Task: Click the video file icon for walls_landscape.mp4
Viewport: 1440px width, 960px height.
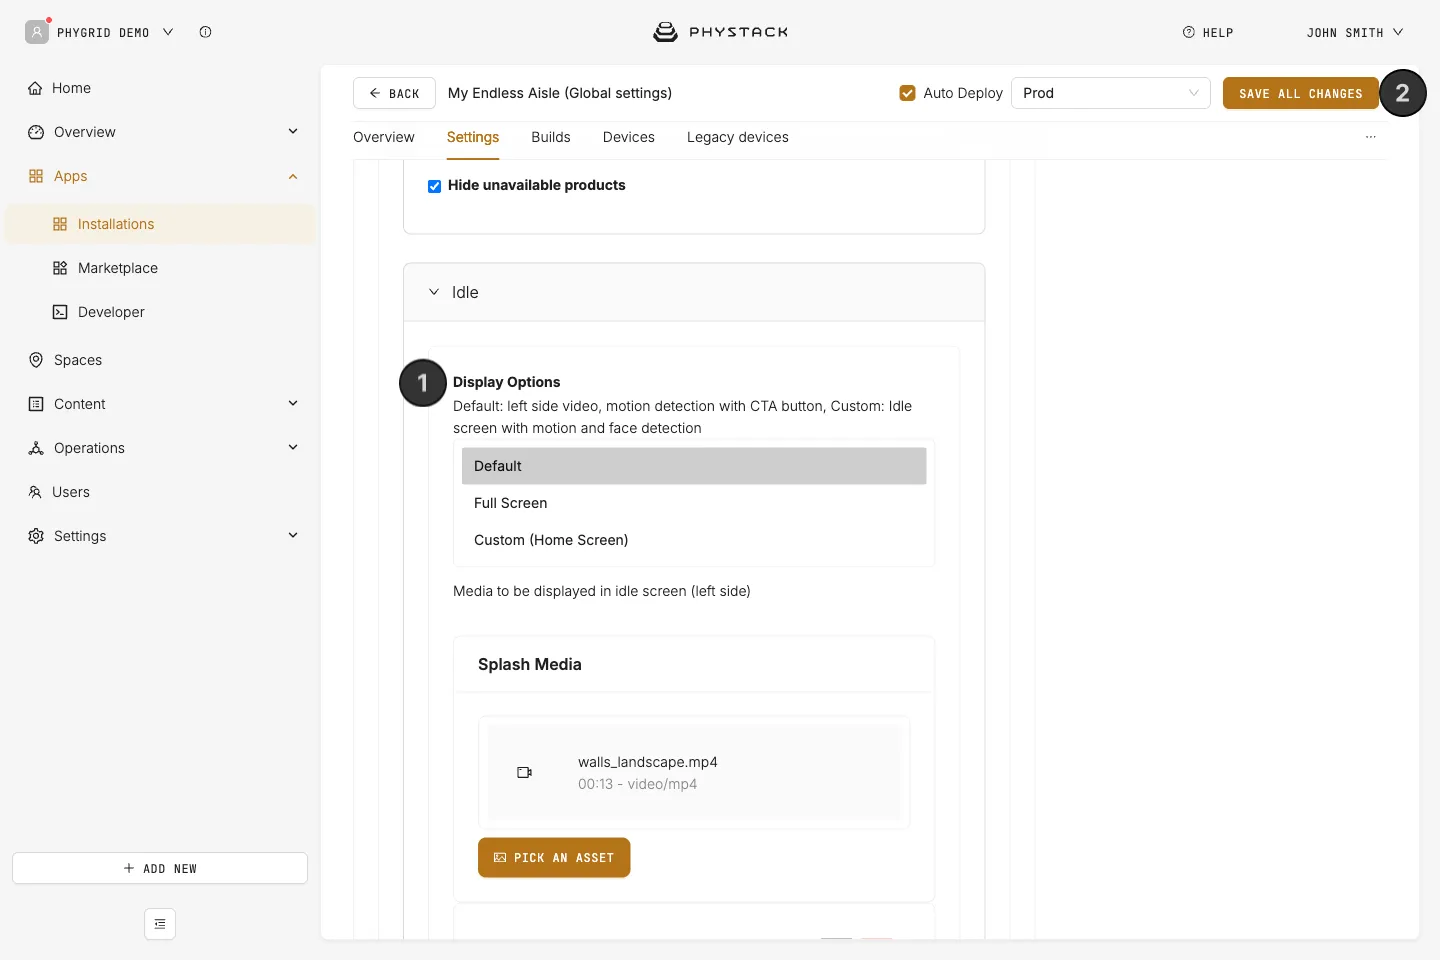Action: click(x=524, y=772)
